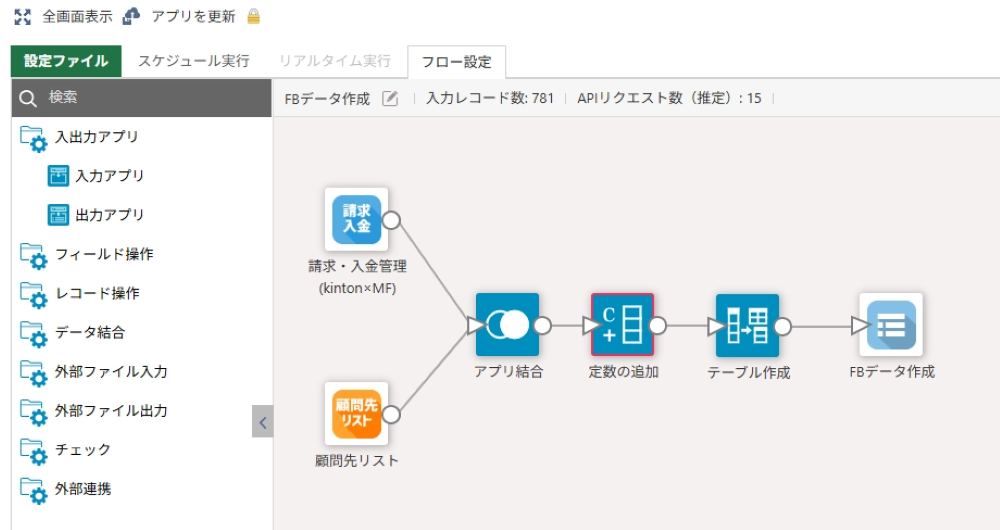Click the APIリクエスト数（推定）: 15 text
The height and width of the screenshot is (530, 1000).
click(x=669, y=98)
